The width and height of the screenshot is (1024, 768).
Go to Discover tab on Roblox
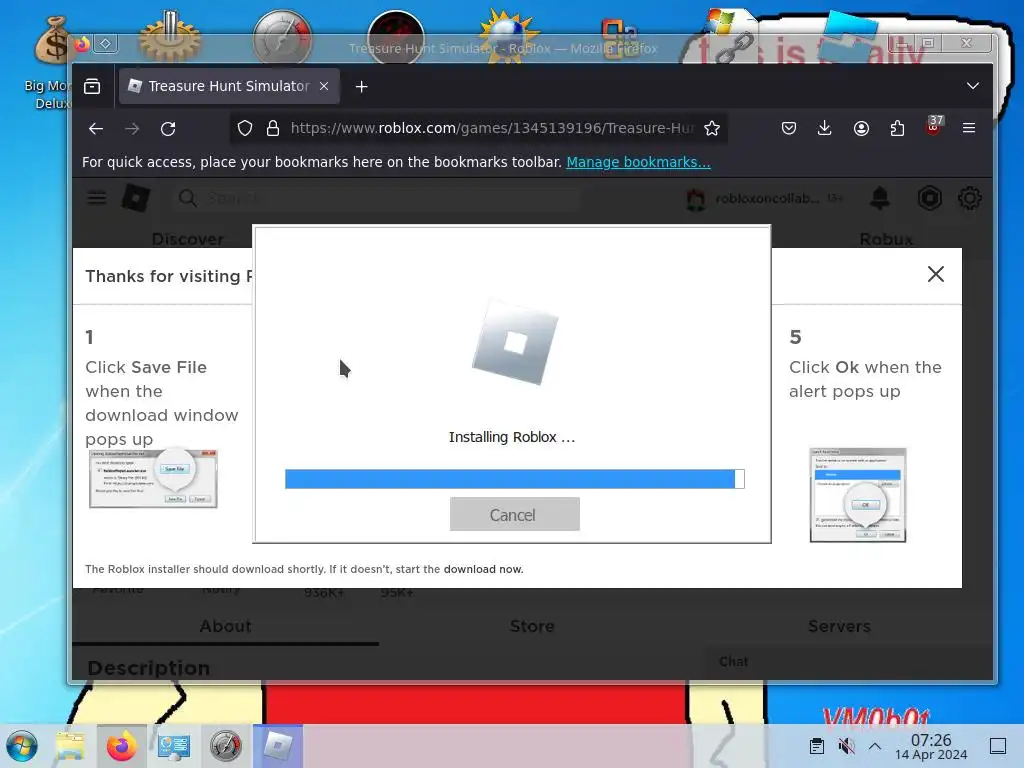(x=187, y=239)
